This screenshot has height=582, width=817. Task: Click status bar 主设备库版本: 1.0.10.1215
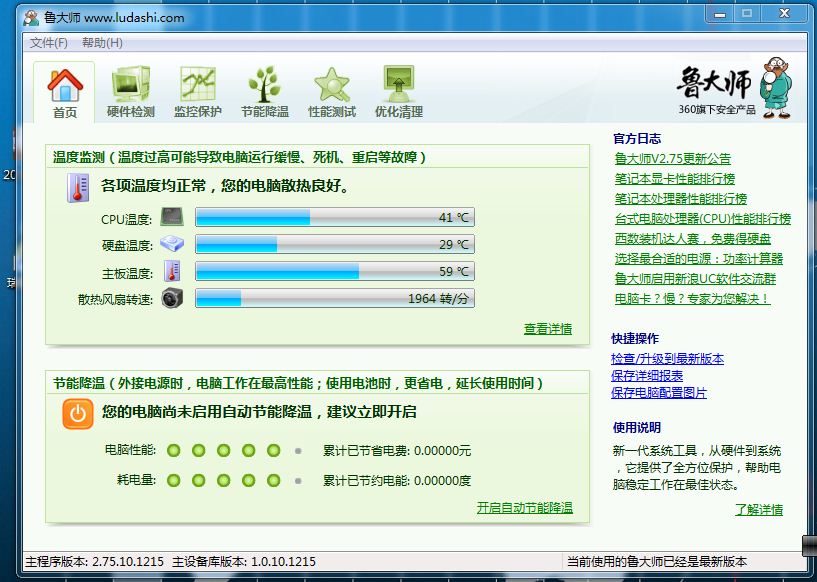click(x=244, y=562)
